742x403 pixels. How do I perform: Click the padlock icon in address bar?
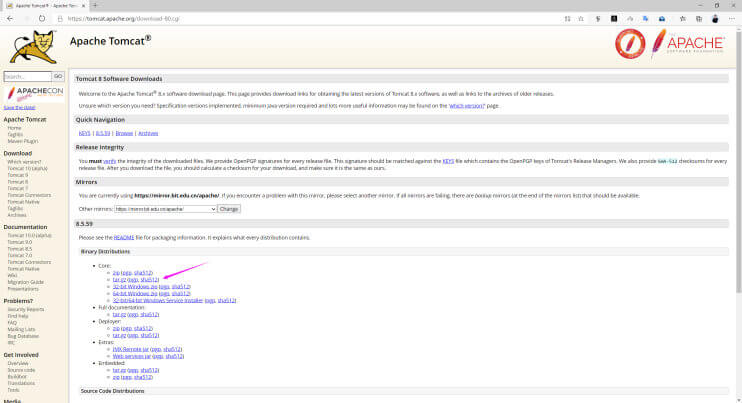pos(60,19)
